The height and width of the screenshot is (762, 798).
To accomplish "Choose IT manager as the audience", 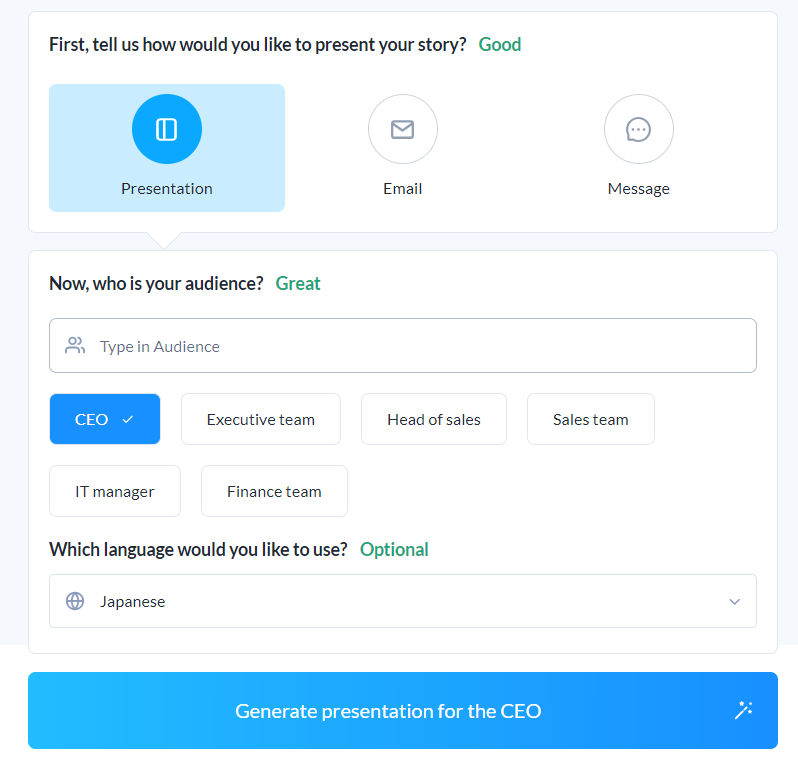I will click(x=115, y=491).
